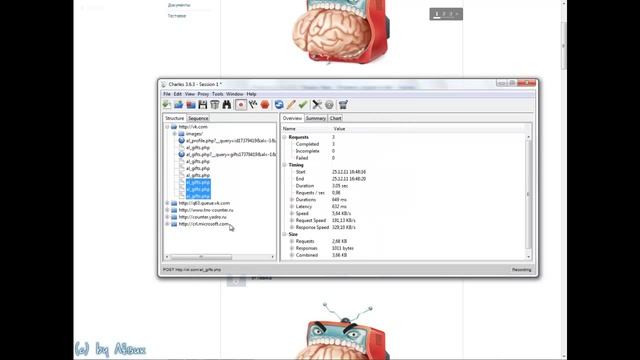Click the pencil Edit request icon
Image resolution: width=640 pixels, height=360 pixels.
click(x=291, y=105)
